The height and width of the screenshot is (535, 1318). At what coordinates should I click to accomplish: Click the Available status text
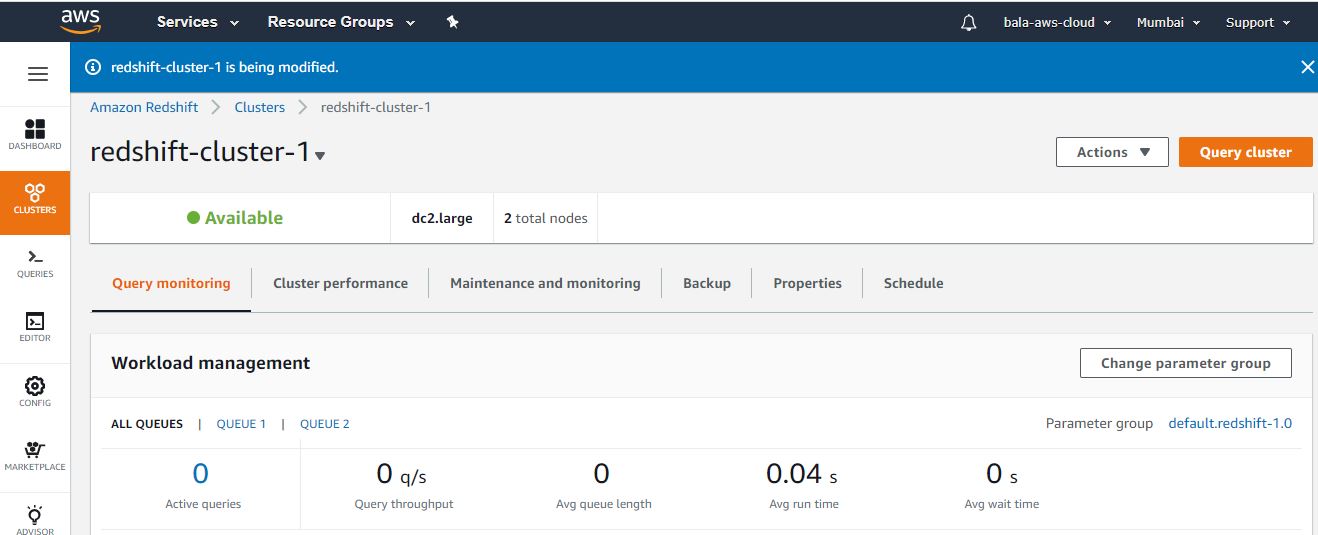[244, 218]
